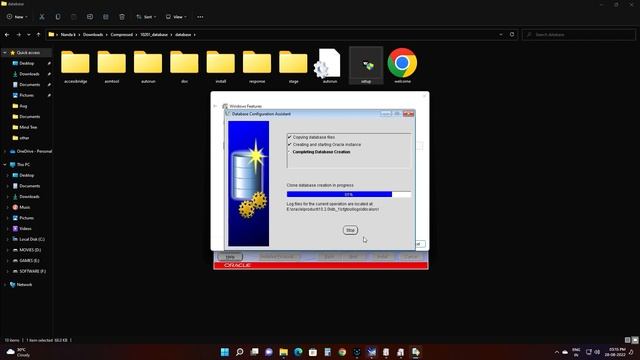Click clone database creation progress bar
Viewport: 640px width, 360px height.
(349, 194)
